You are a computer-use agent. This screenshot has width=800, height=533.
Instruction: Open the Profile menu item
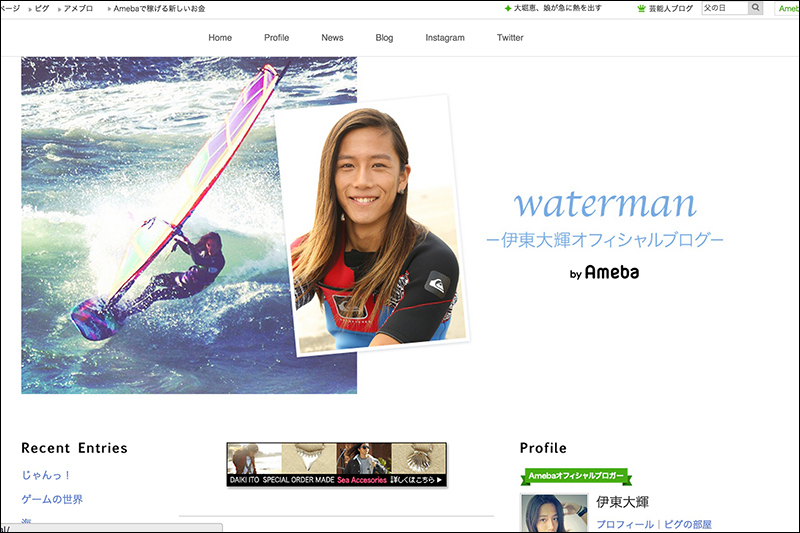tap(277, 38)
